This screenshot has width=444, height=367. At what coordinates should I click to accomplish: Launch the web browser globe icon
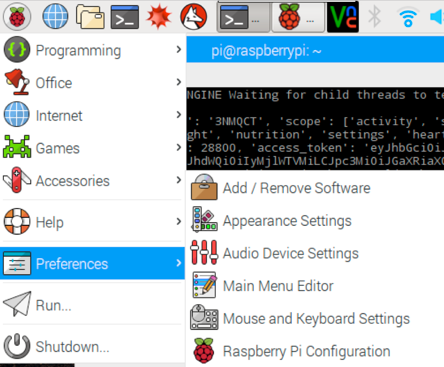point(55,16)
